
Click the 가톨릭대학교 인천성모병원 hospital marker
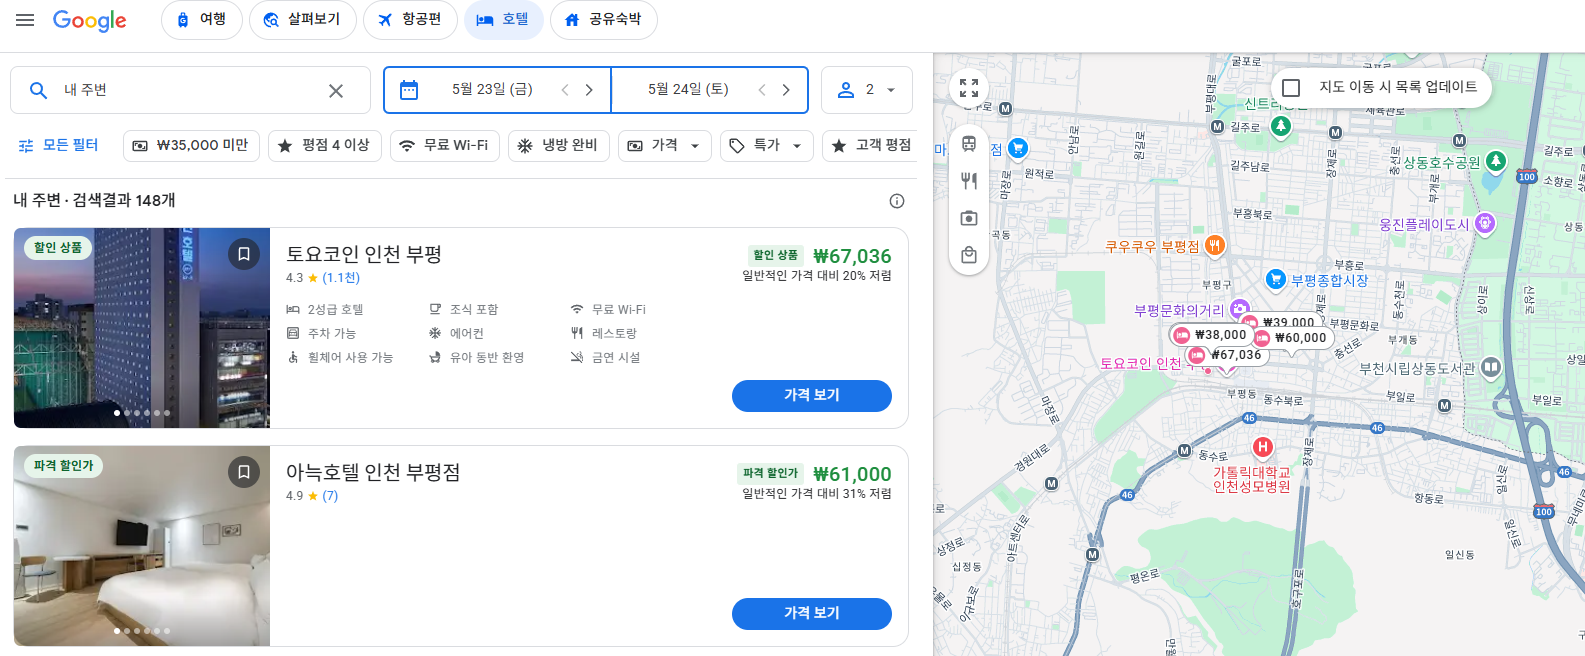(x=1263, y=447)
